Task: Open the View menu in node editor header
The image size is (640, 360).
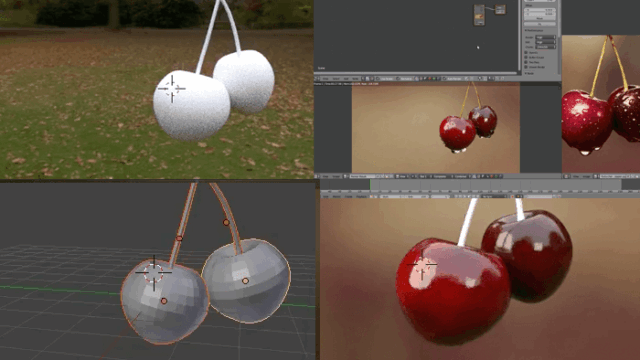Action: click(x=325, y=78)
